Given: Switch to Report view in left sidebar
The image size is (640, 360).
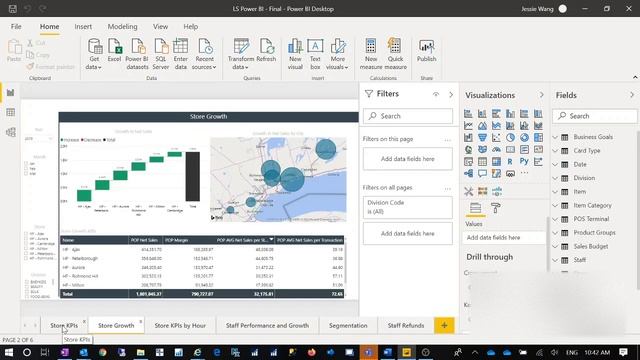Looking at the screenshot, I should pos(11,93).
